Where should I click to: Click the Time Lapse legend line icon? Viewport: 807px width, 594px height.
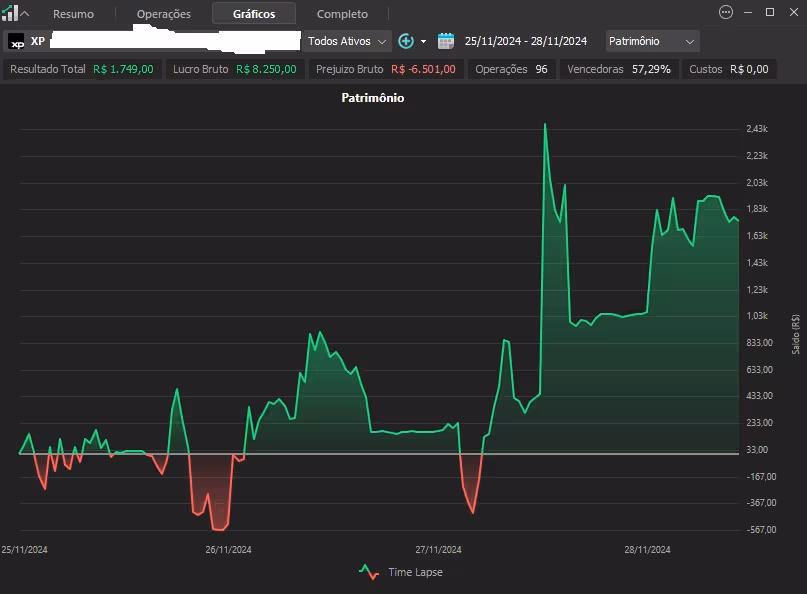pos(369,572)
